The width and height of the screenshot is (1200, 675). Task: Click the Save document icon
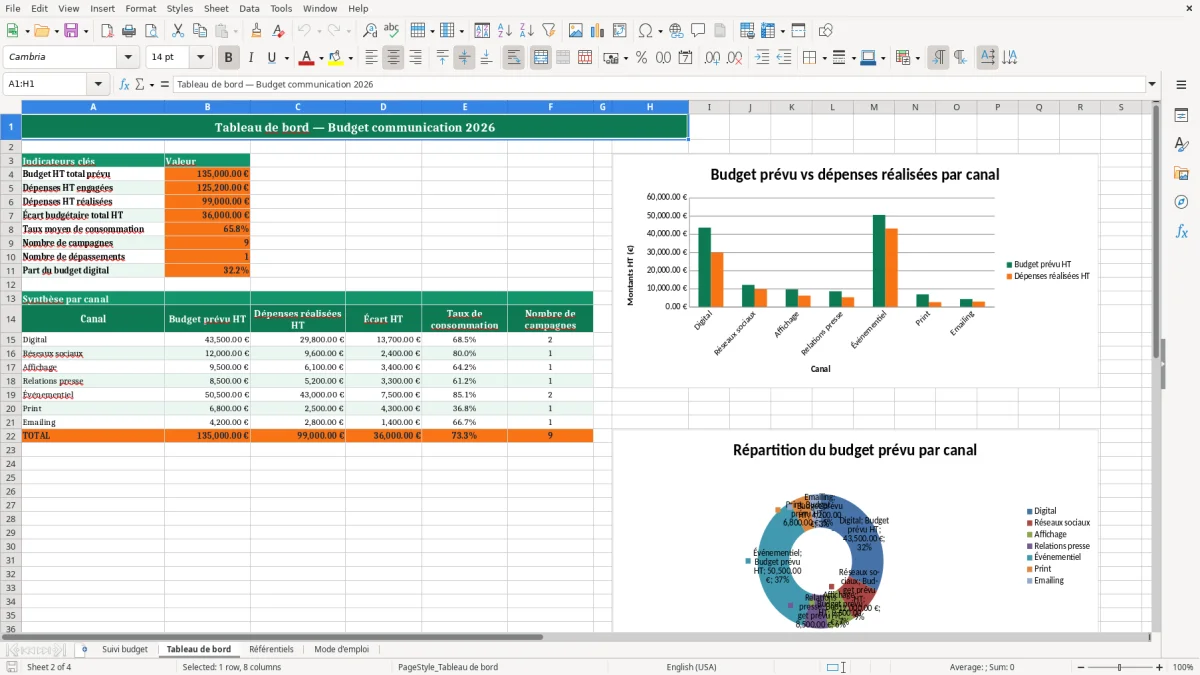[x=71, y=31]
